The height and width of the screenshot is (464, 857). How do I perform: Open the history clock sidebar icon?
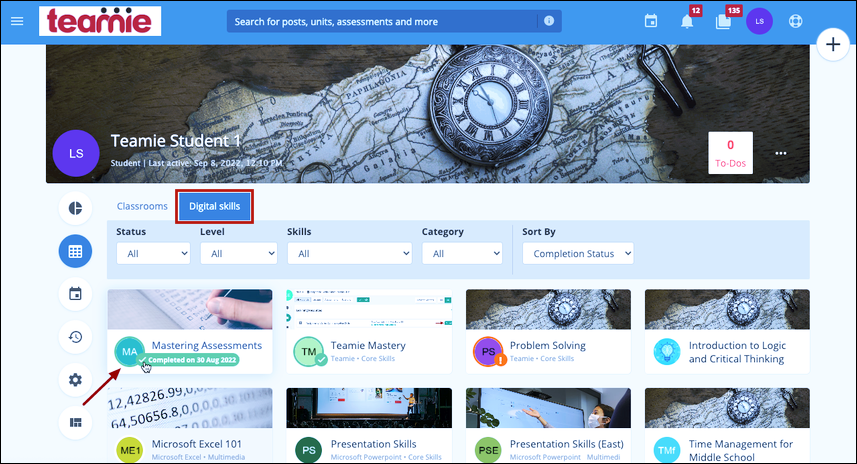[75, 337]
